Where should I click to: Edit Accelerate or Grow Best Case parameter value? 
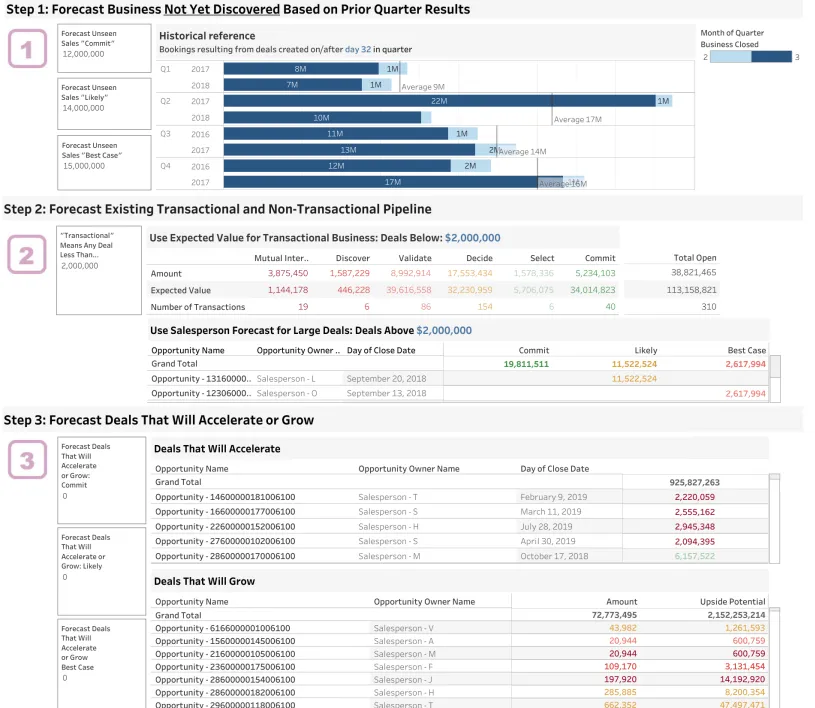click(x=65, y=678)
